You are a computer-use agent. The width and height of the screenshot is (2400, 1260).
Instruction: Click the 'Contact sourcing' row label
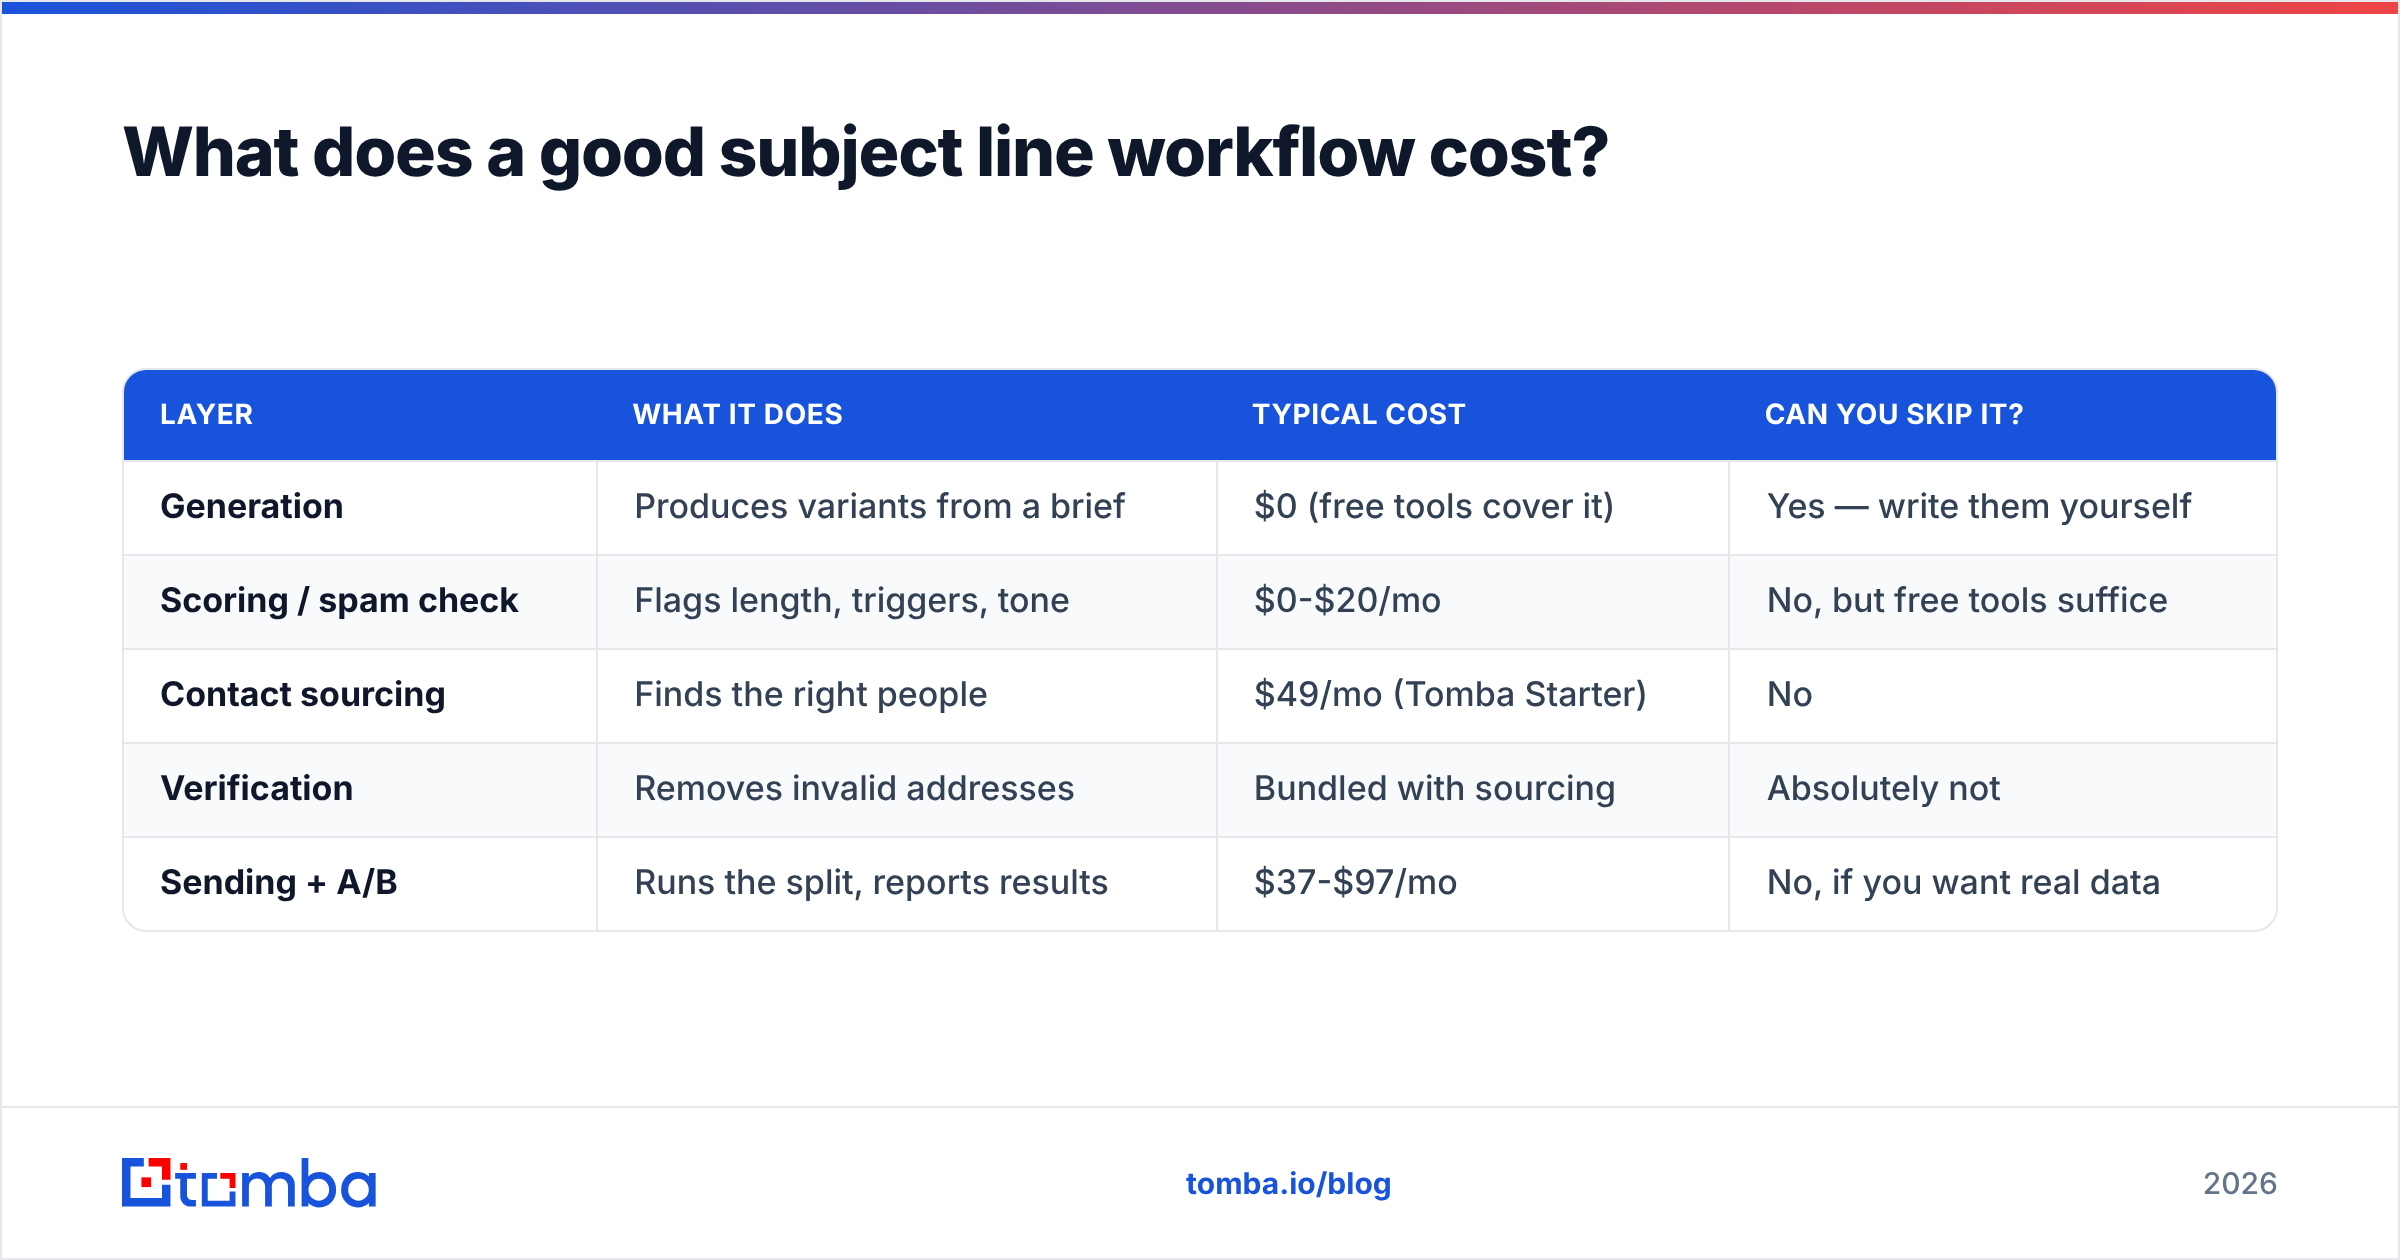[303, 694]
